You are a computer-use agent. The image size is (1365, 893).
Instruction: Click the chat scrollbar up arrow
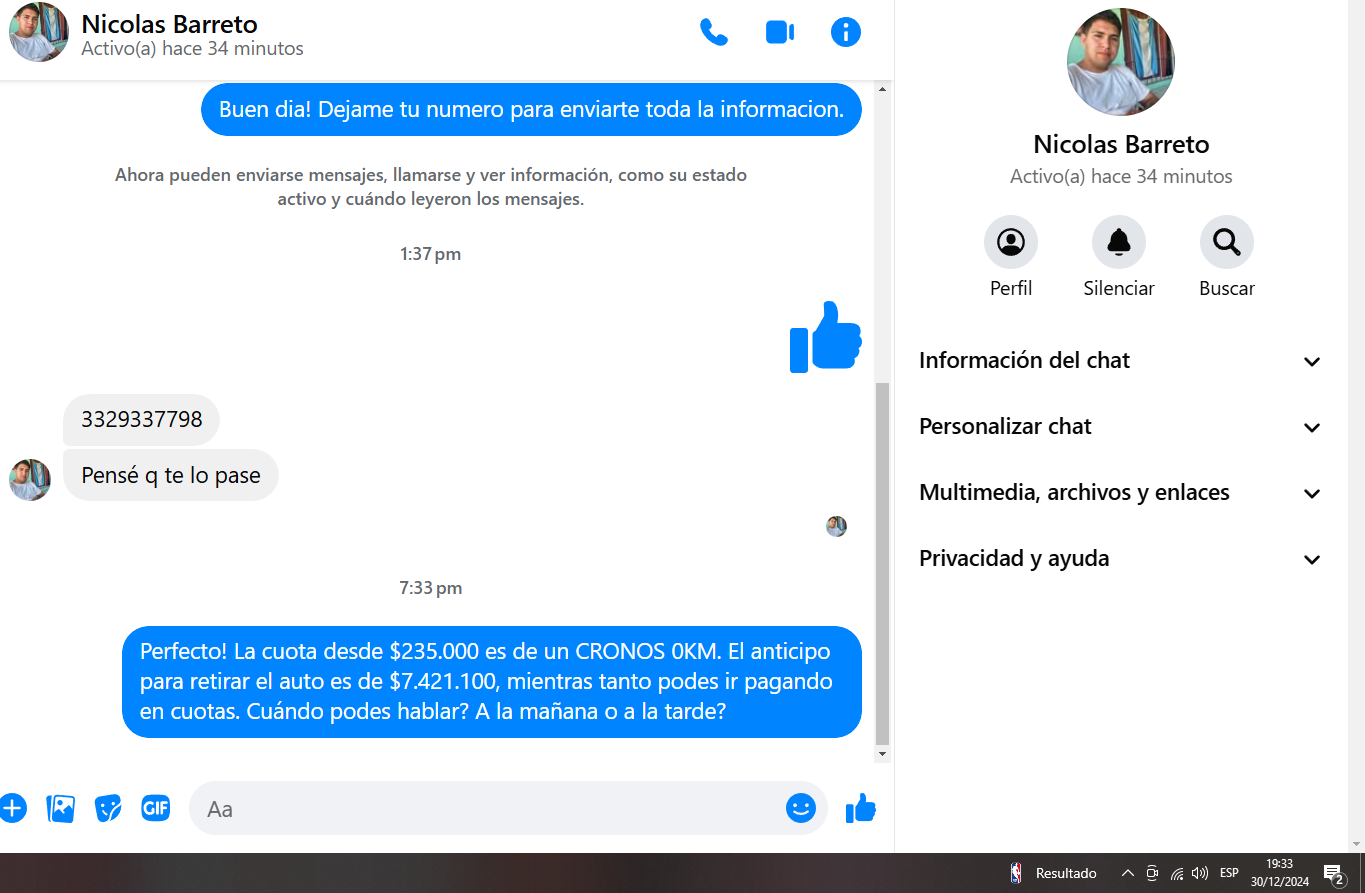(882, 89)
